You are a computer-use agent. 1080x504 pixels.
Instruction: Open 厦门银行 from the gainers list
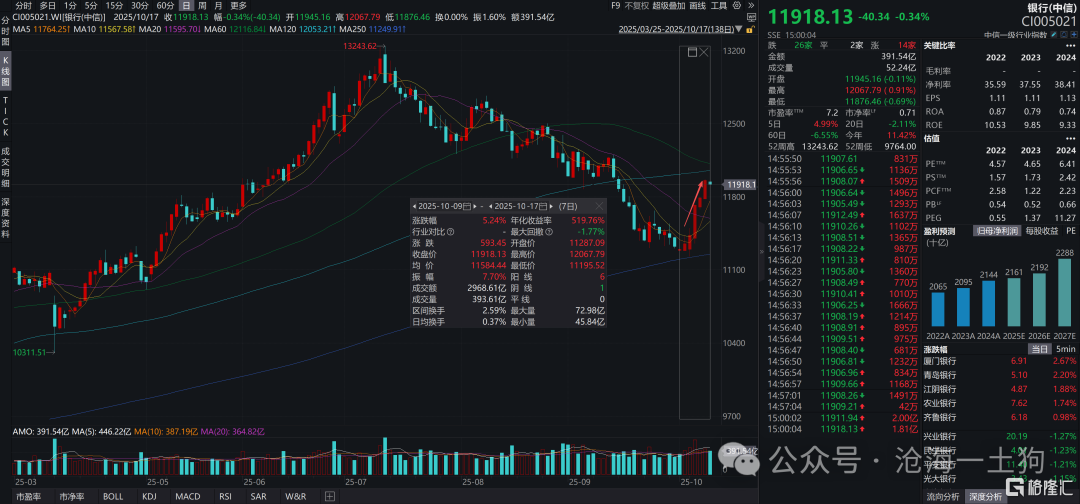coord(940,360)
